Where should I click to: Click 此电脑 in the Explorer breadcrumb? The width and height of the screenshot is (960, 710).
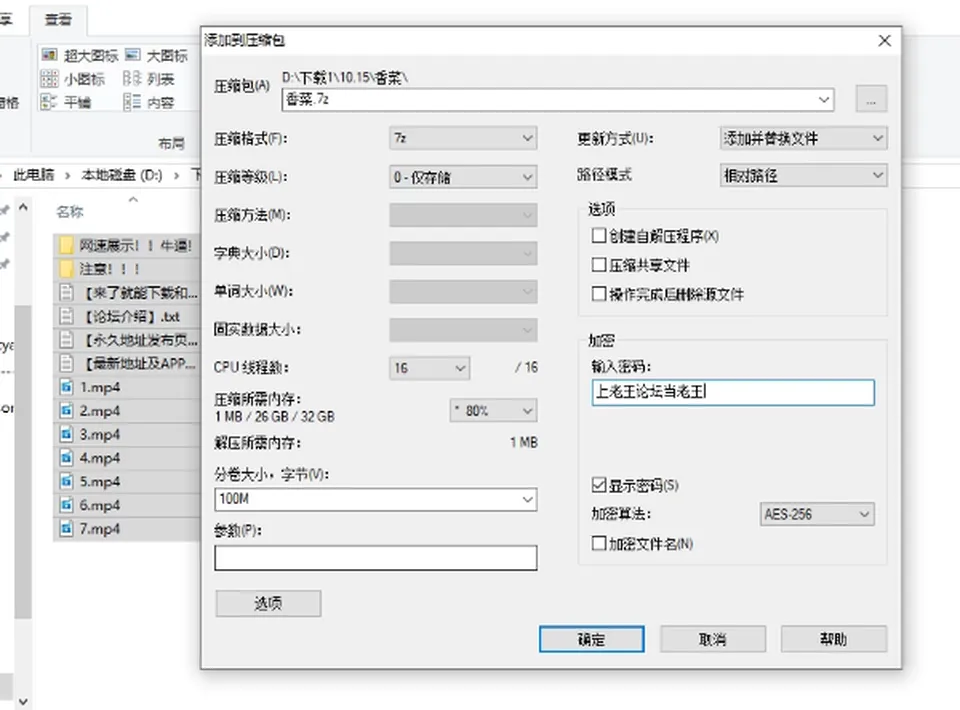coord(34,176)
